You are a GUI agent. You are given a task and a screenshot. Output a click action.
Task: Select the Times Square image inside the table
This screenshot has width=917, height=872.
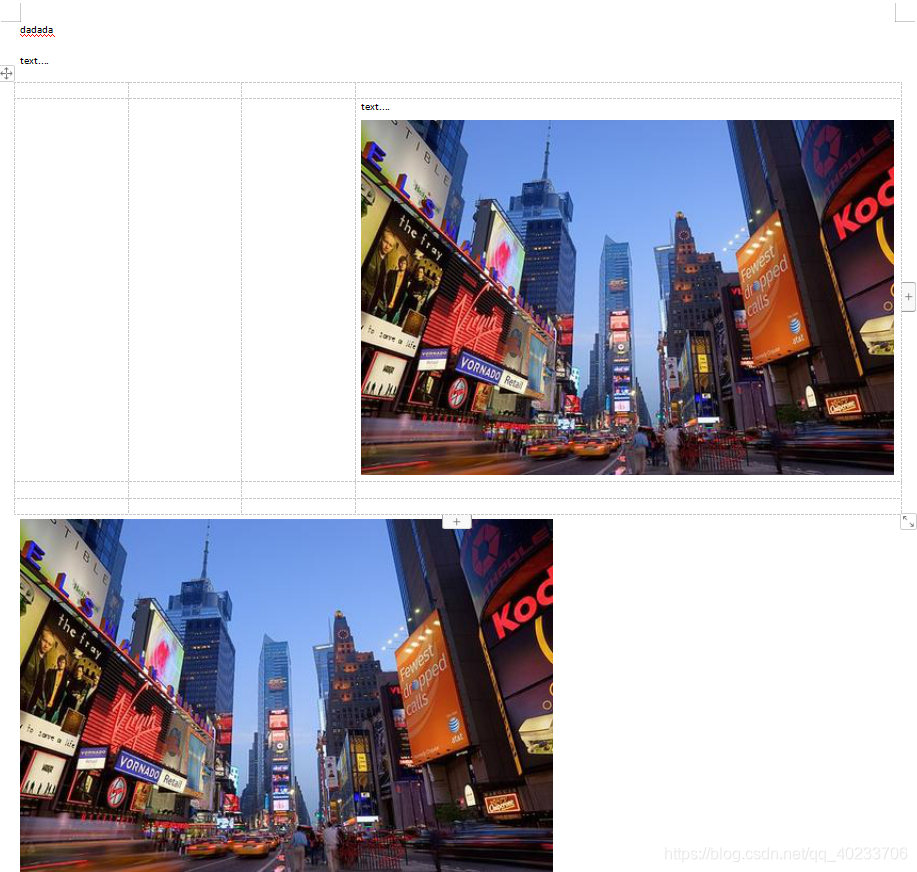(x=627, y=297)
